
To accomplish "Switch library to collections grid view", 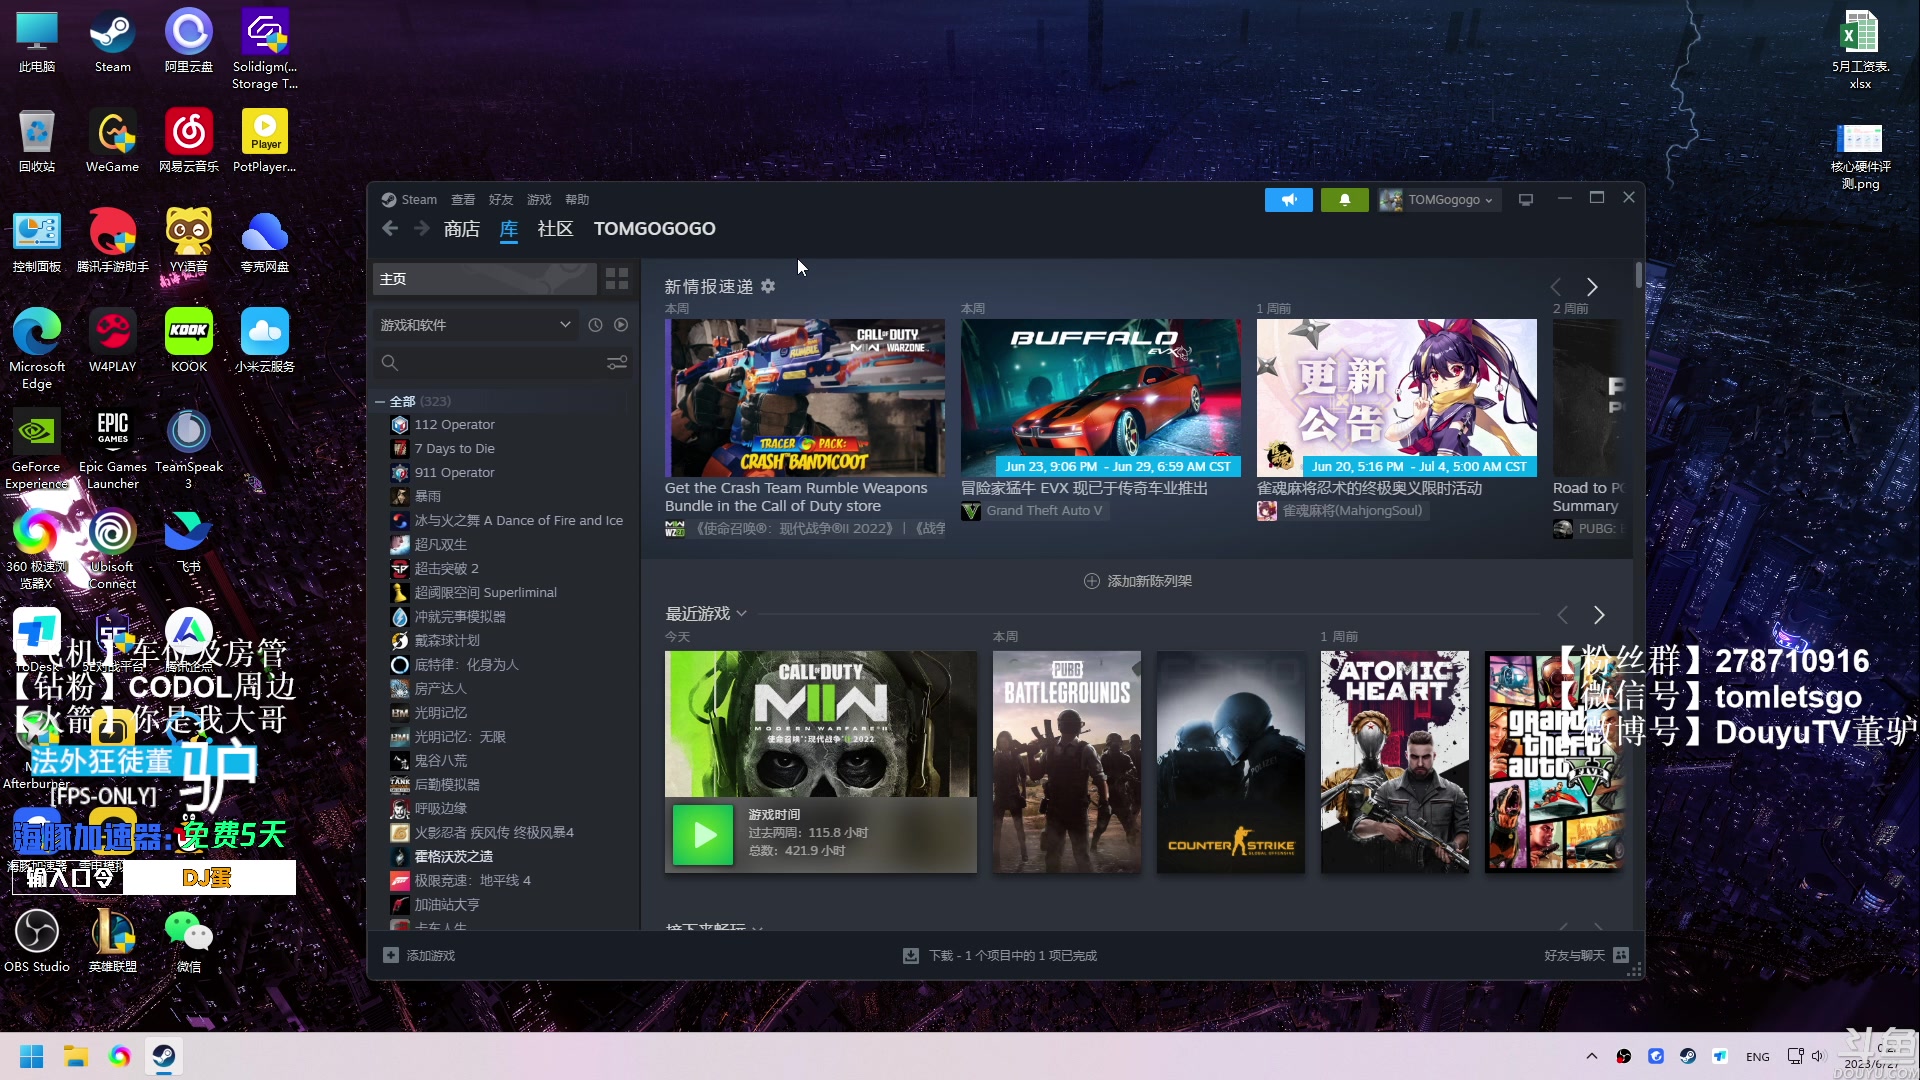I will [617, 279].
